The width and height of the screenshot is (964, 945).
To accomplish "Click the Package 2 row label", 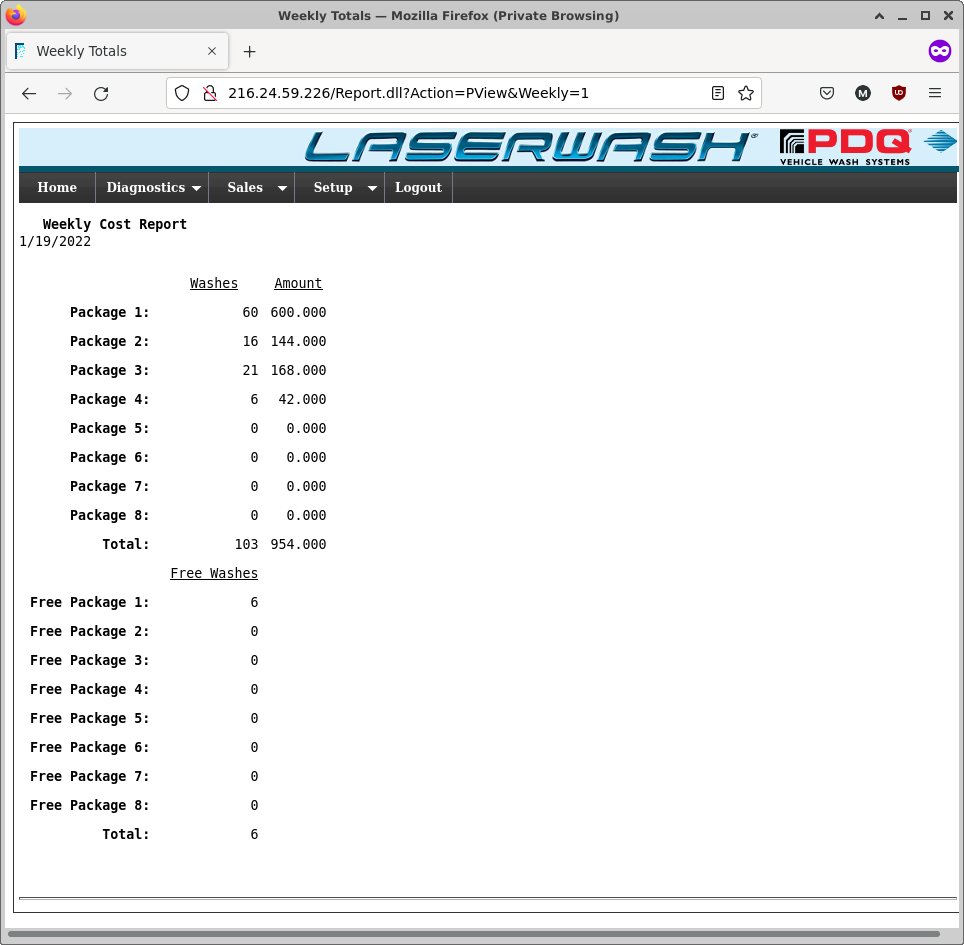I will click(109, 341).
